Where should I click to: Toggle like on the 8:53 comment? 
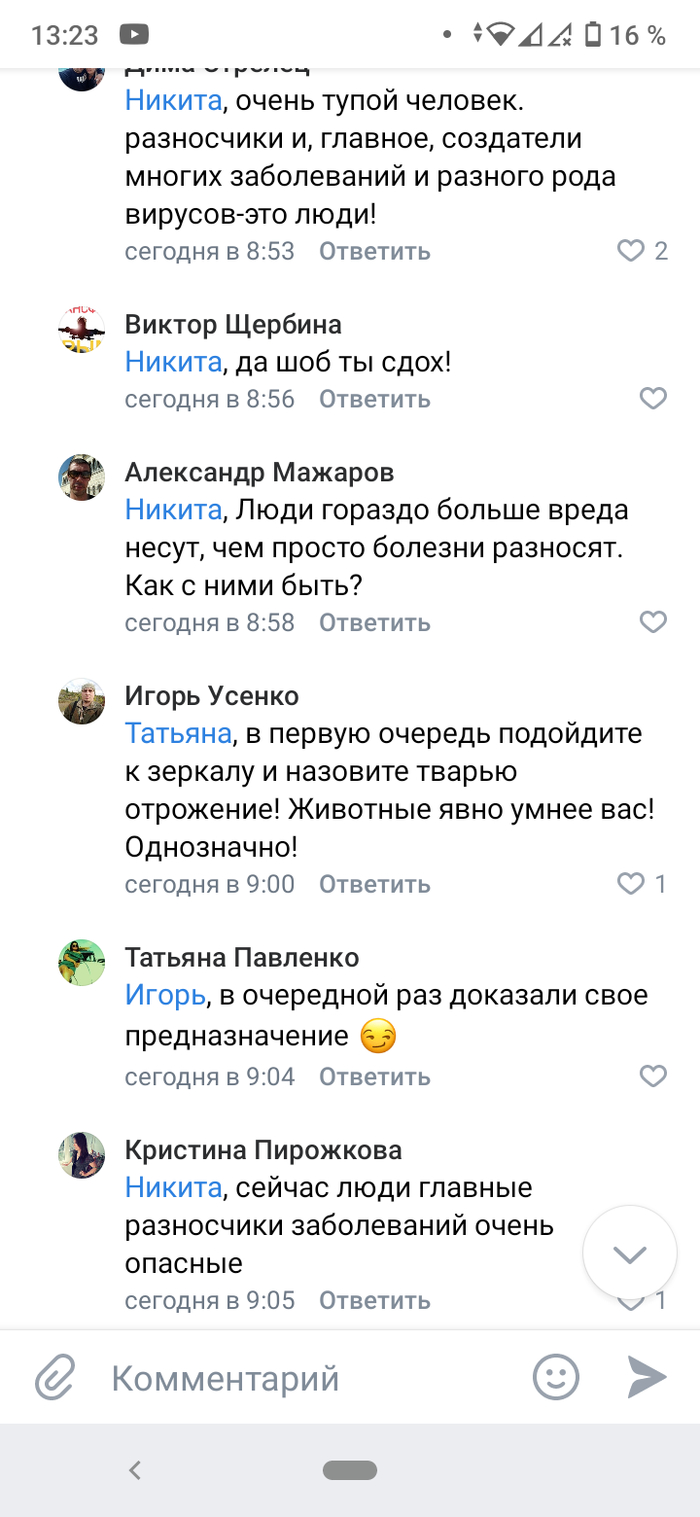tap(631, 251)
